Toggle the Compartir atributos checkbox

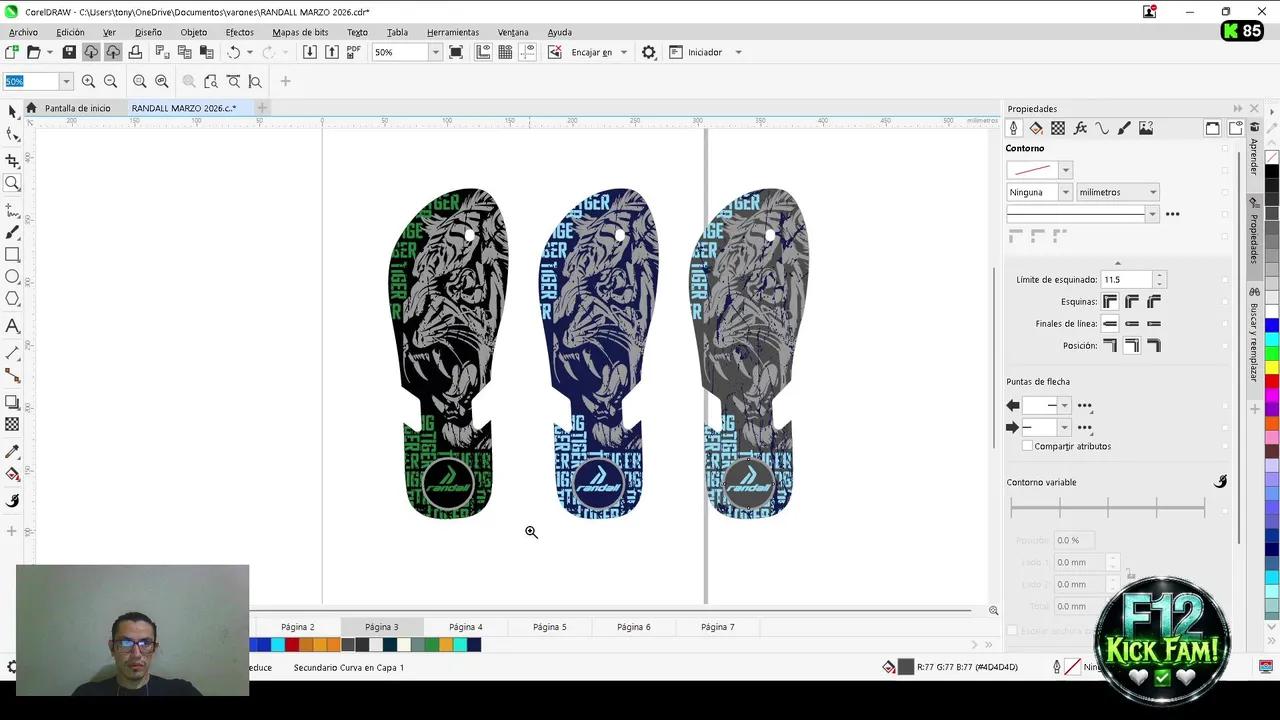pos(1027,446)
